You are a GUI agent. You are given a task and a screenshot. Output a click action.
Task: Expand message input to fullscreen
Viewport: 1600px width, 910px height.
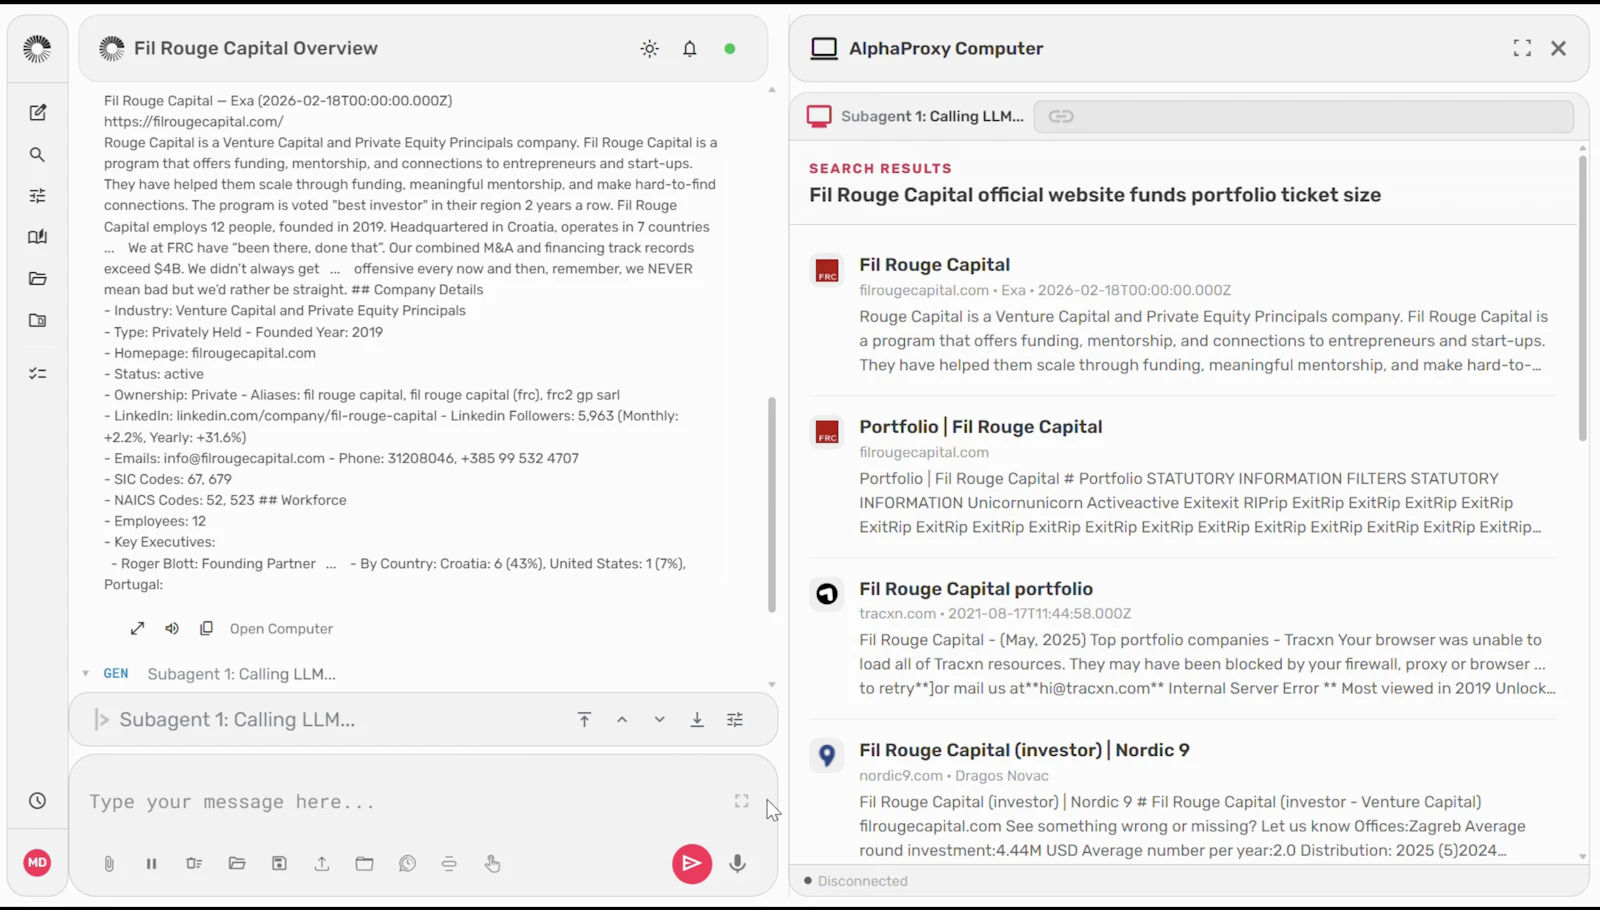coord(742,801)
